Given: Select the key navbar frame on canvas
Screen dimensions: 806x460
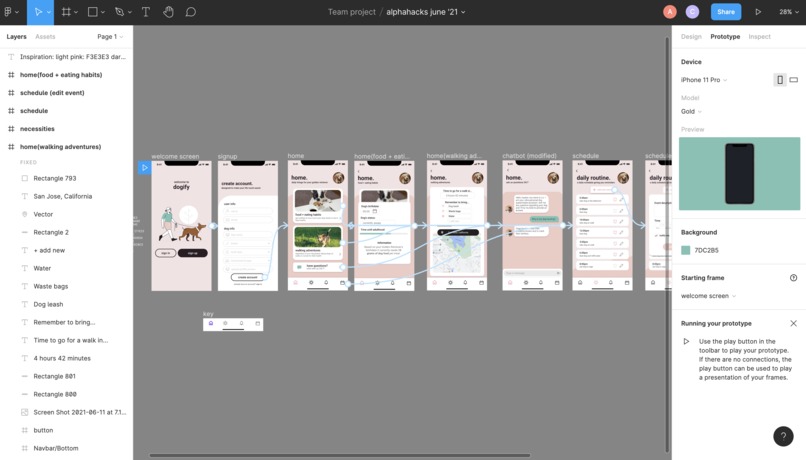Looking at the screenshot, I should click(233, 324).
